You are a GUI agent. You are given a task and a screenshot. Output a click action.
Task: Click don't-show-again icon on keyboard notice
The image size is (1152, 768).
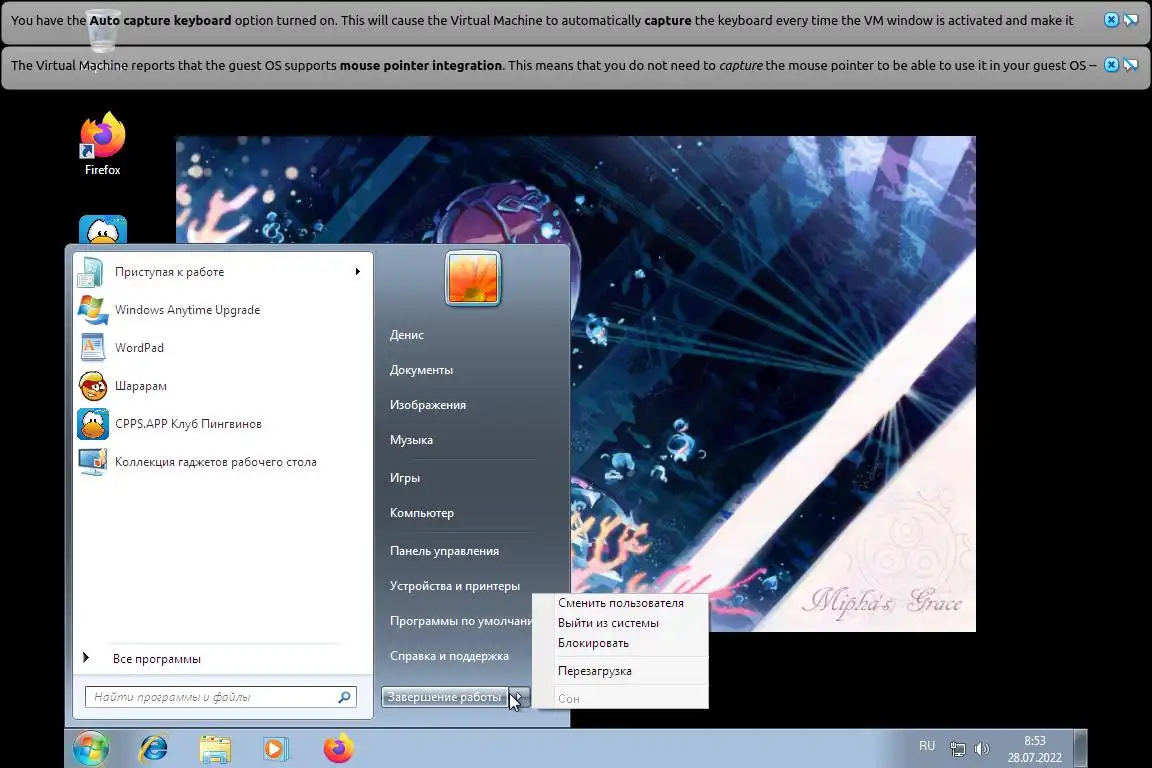click(x=1131, y=20)
